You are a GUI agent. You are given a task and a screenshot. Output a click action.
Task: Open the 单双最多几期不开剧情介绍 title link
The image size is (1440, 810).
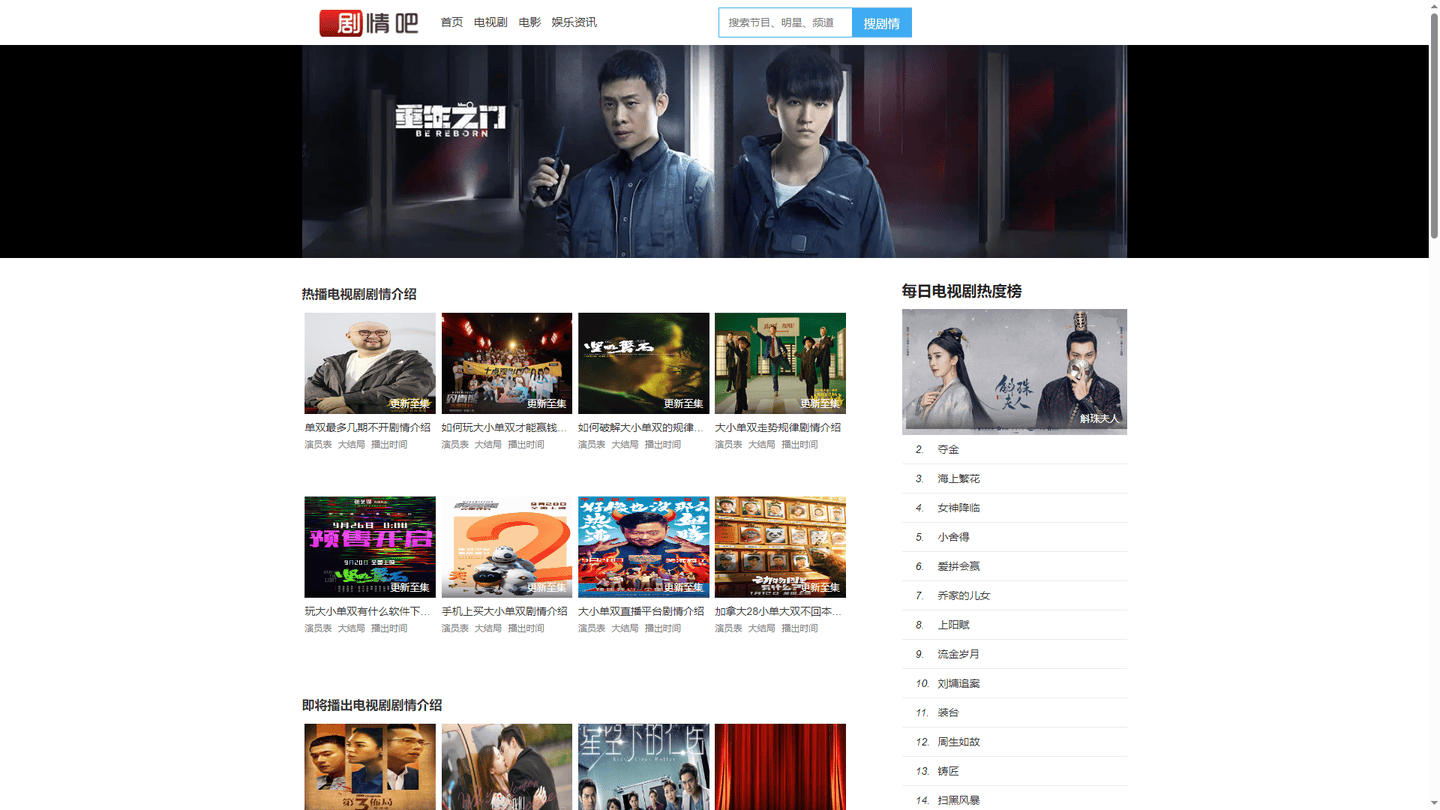click(368, 427)
